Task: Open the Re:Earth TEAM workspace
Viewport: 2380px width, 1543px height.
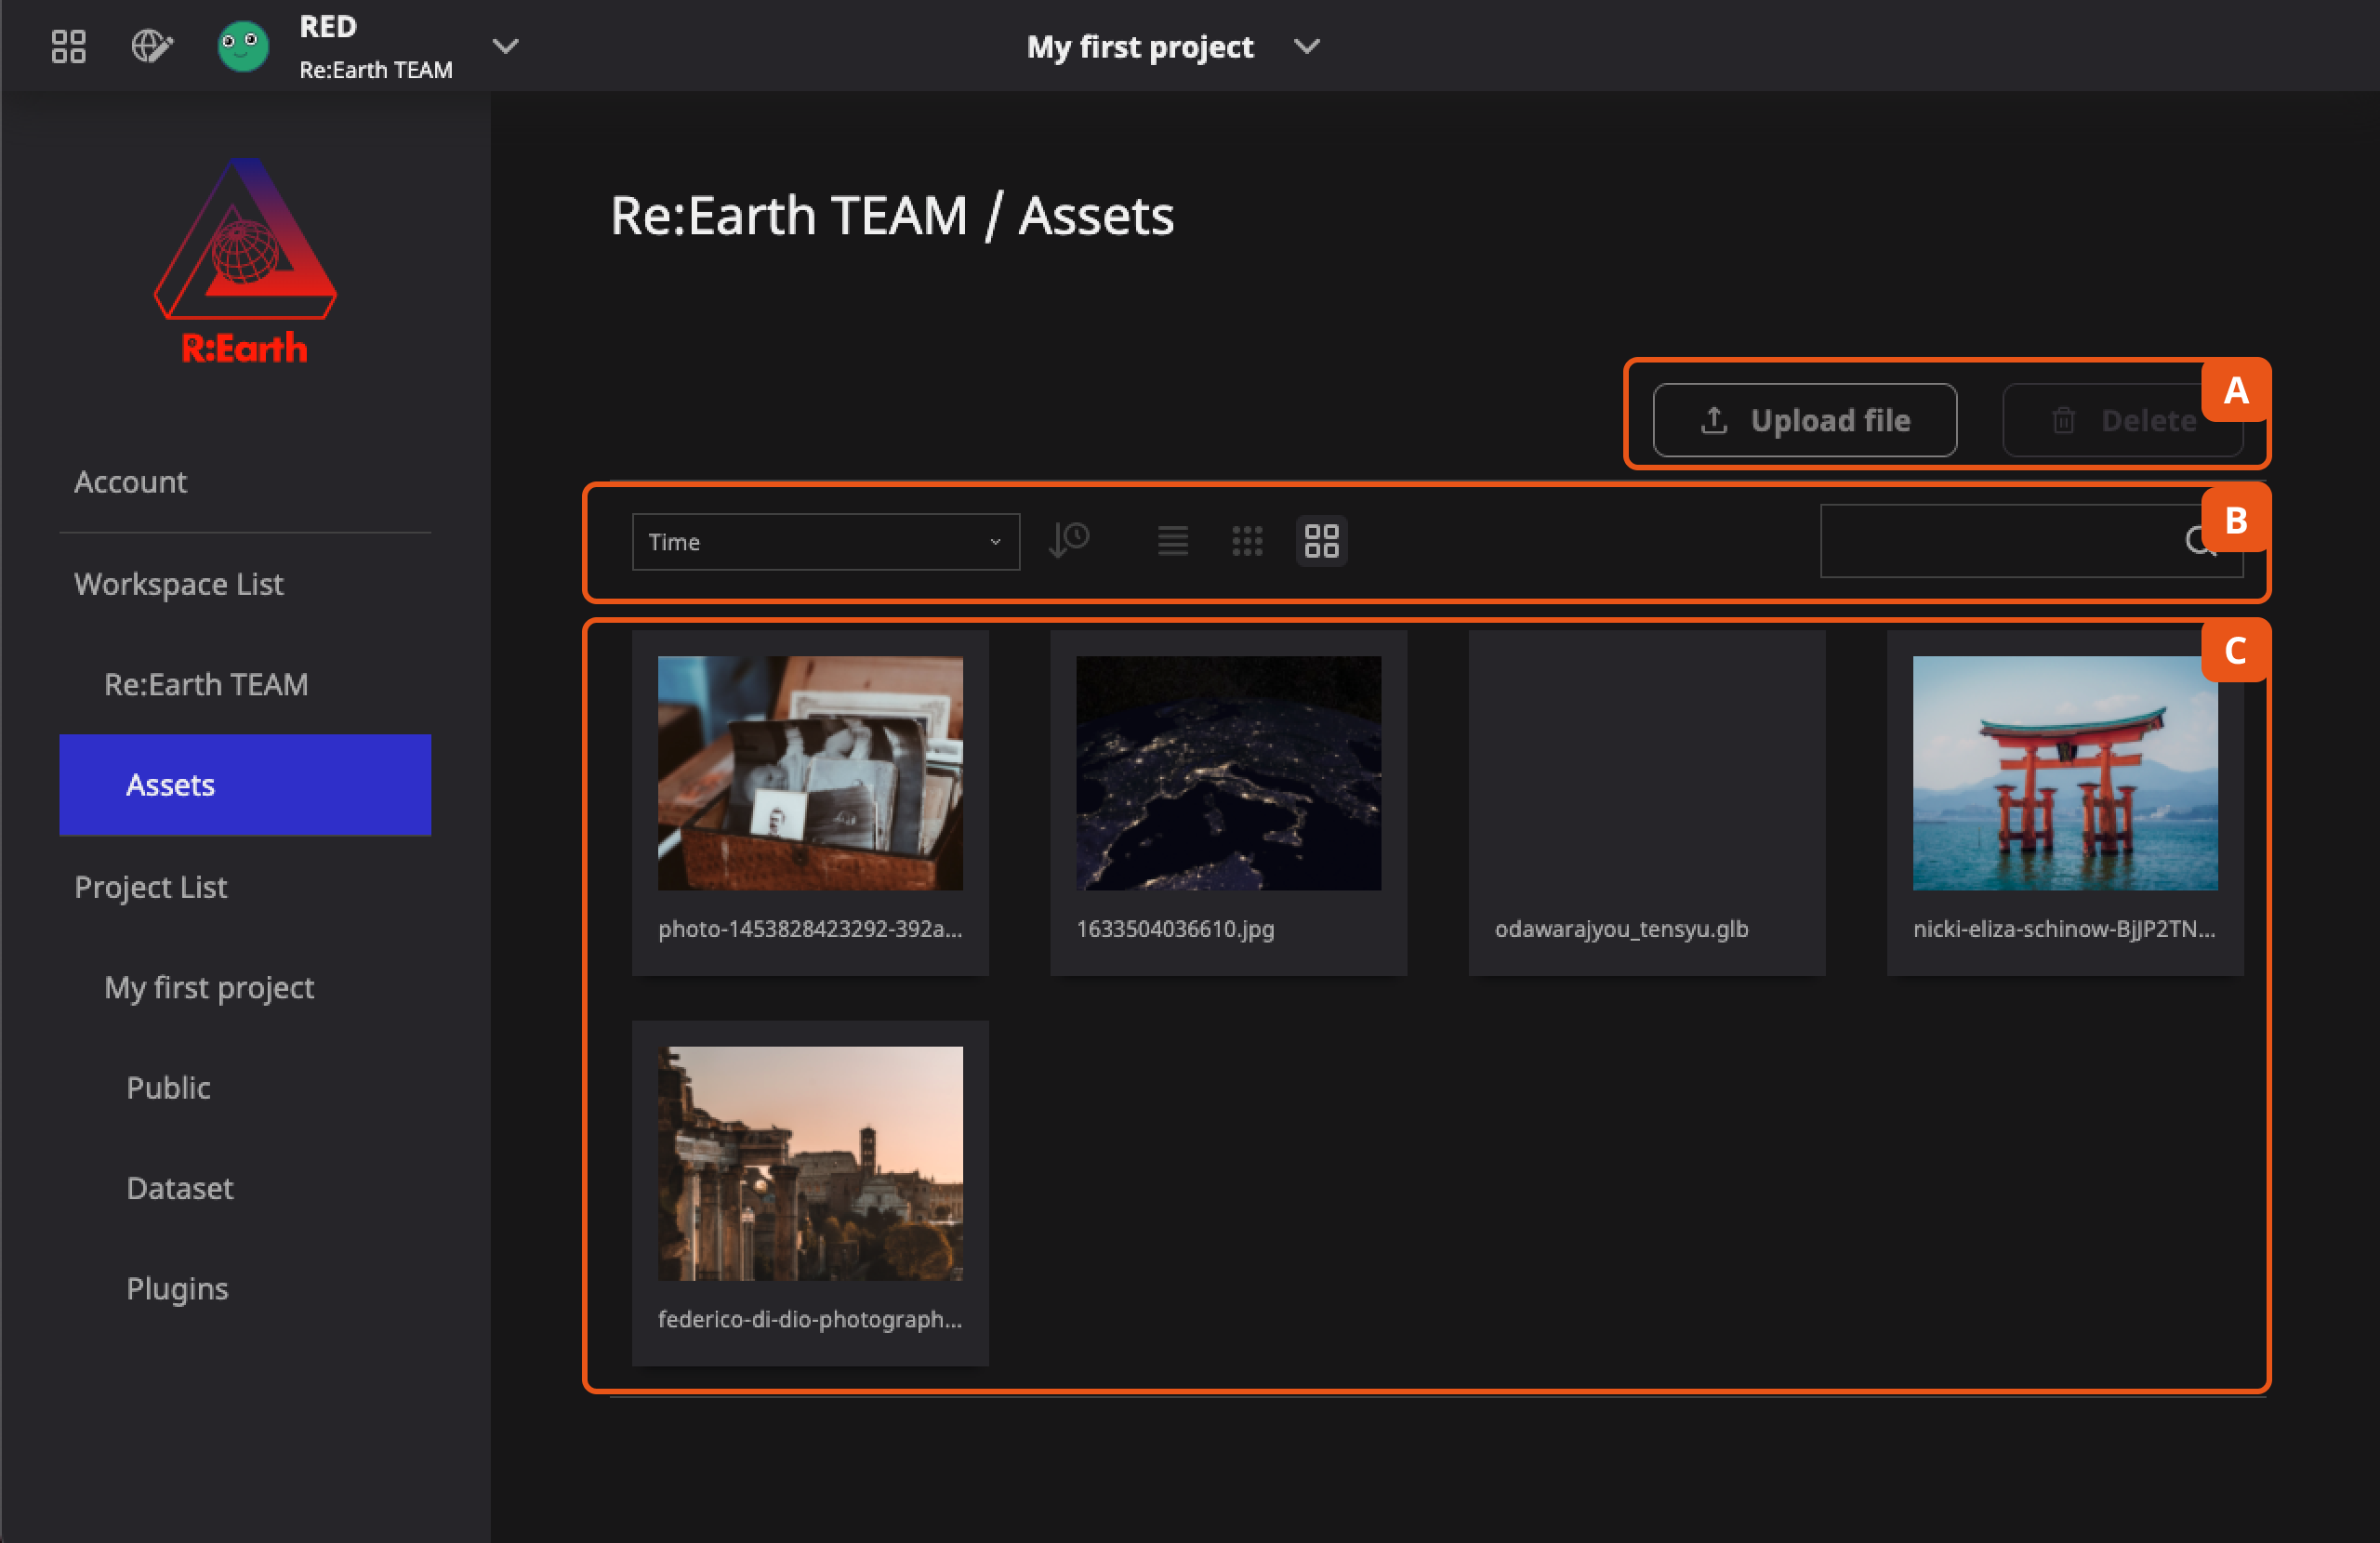Action: pyautogui.click(x=205, y=683)
